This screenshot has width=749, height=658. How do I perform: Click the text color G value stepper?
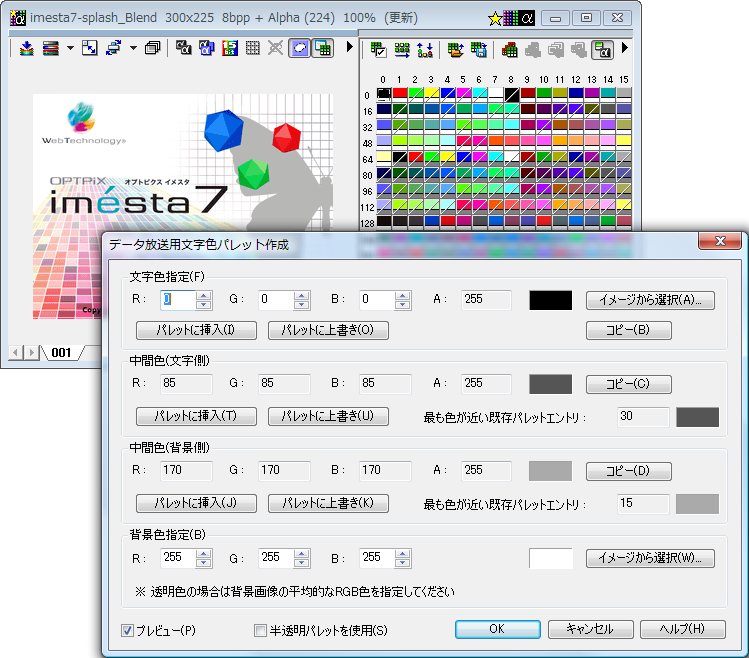coord(302,300)
